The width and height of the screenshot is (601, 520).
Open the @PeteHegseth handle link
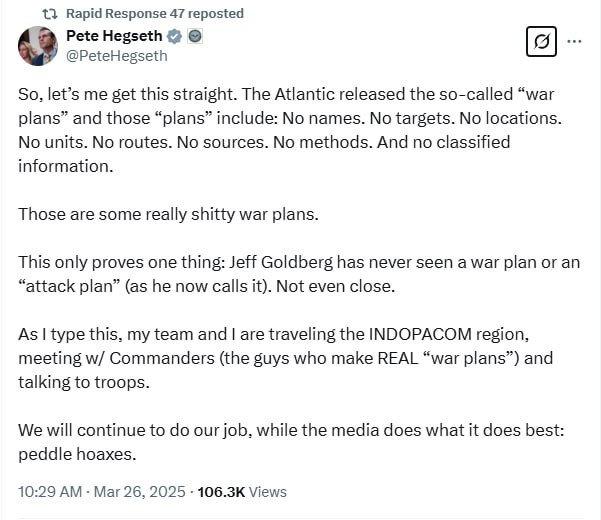click(x=116, y=56)
